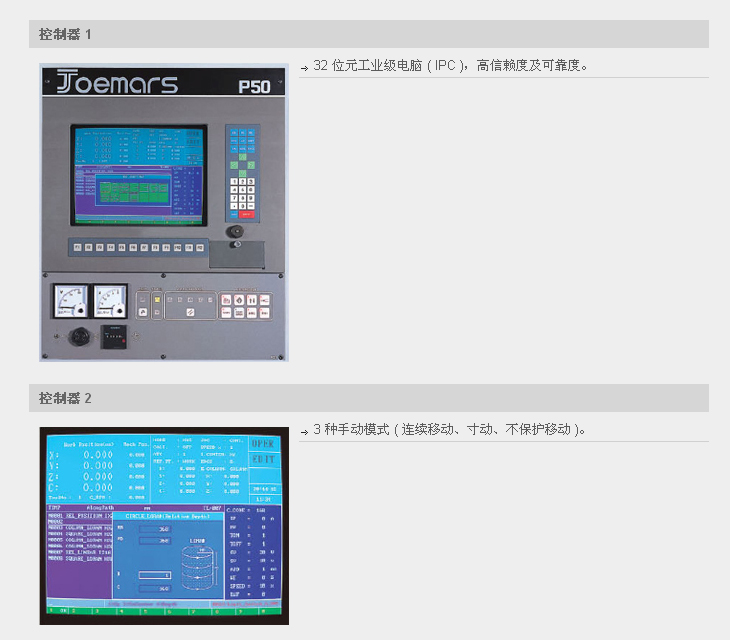Click the OPER button on the screen

pos(262,443)
